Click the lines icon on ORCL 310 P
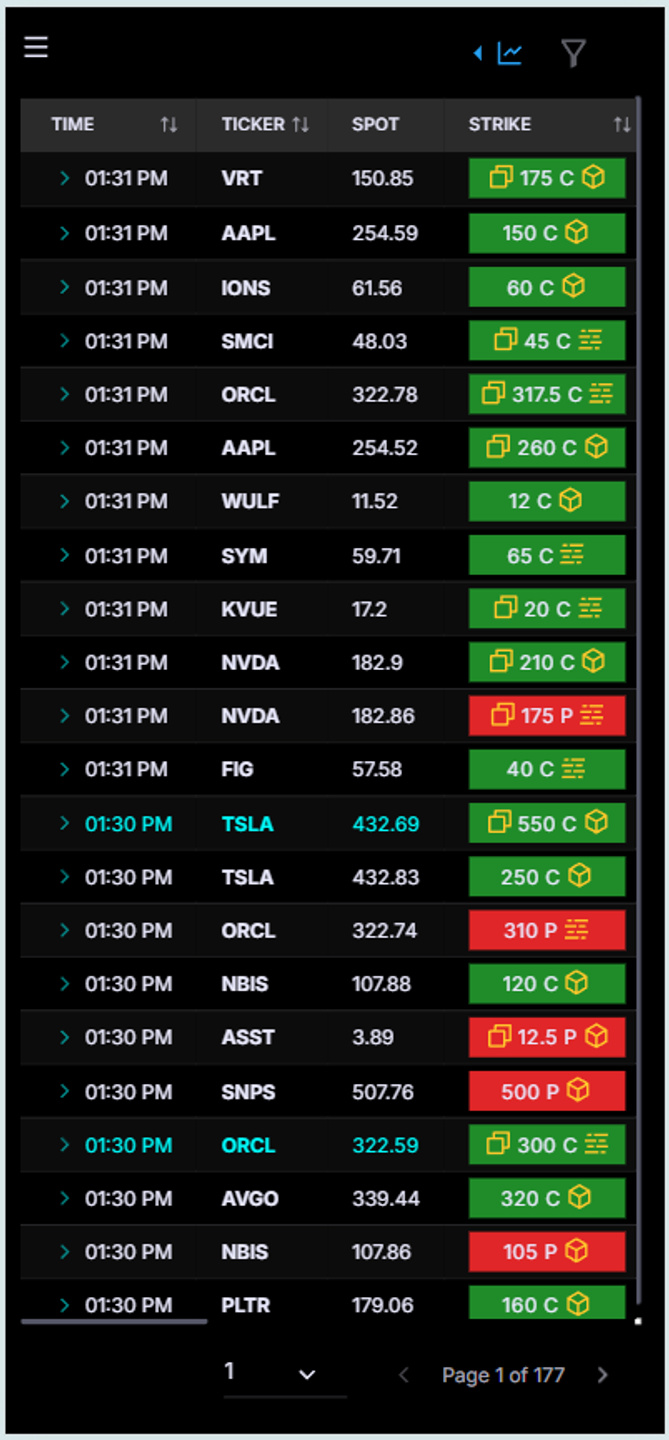This screenshot has height=1440, width=669. click(576, 930)
